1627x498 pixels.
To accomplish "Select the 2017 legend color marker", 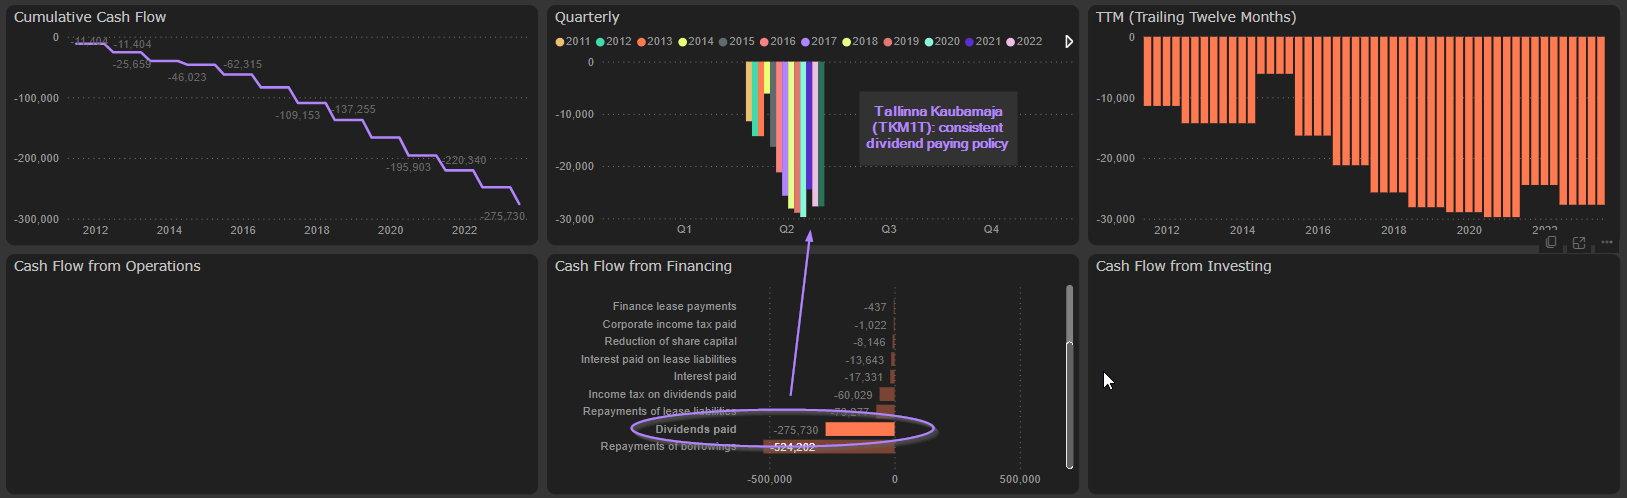I will pos(805,42).
